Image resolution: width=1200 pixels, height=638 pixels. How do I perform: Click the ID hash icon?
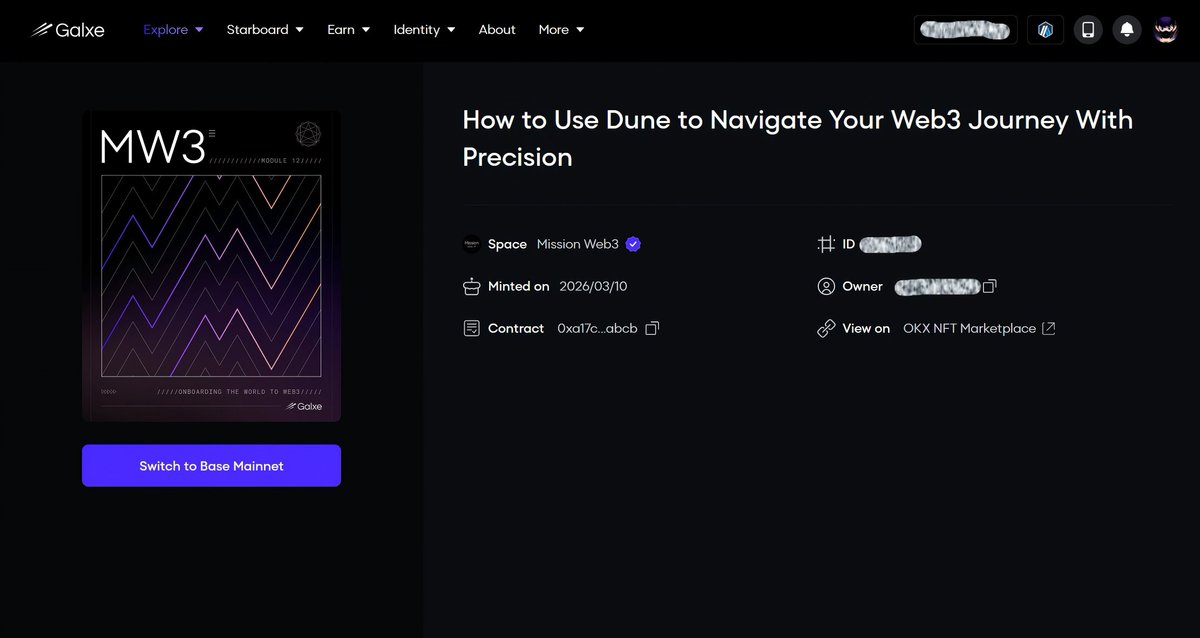pos(826,244)
